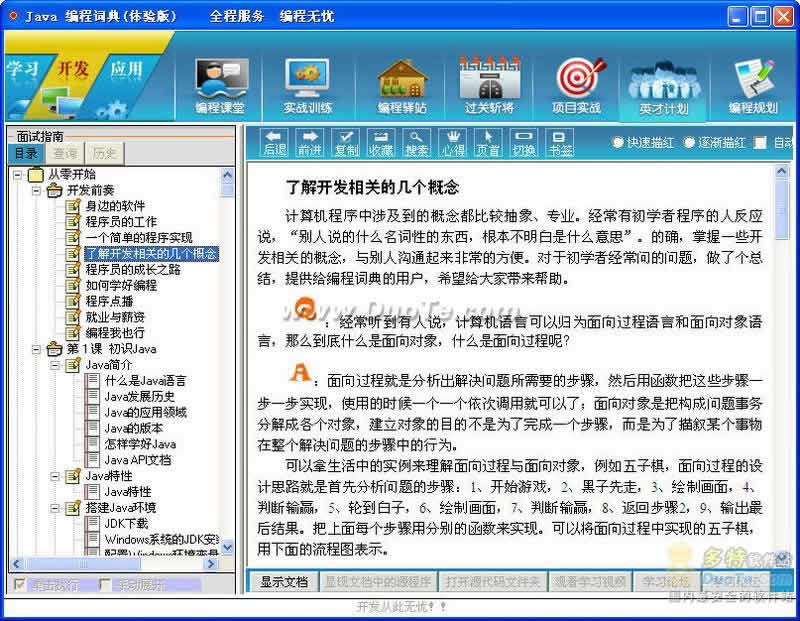Click the 收藏 favorites toolbar icon

(x=381, y=143)
